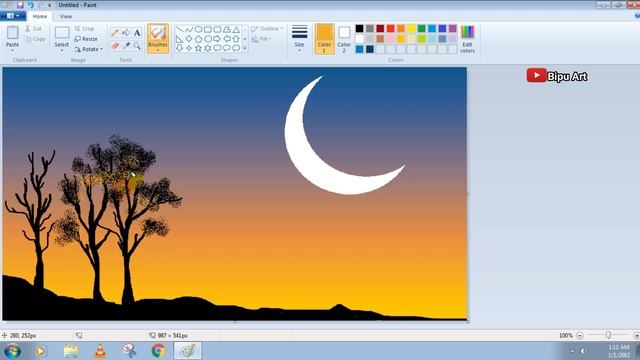Click the Color 1 button
Image resolution: width=640 pixels, height=360 pixels.
[324, 39]
